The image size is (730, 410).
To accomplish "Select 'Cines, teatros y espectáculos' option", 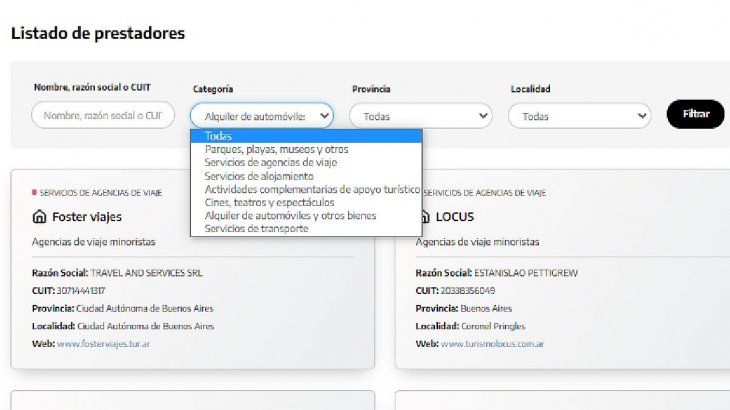I will (x=269, y=202).
